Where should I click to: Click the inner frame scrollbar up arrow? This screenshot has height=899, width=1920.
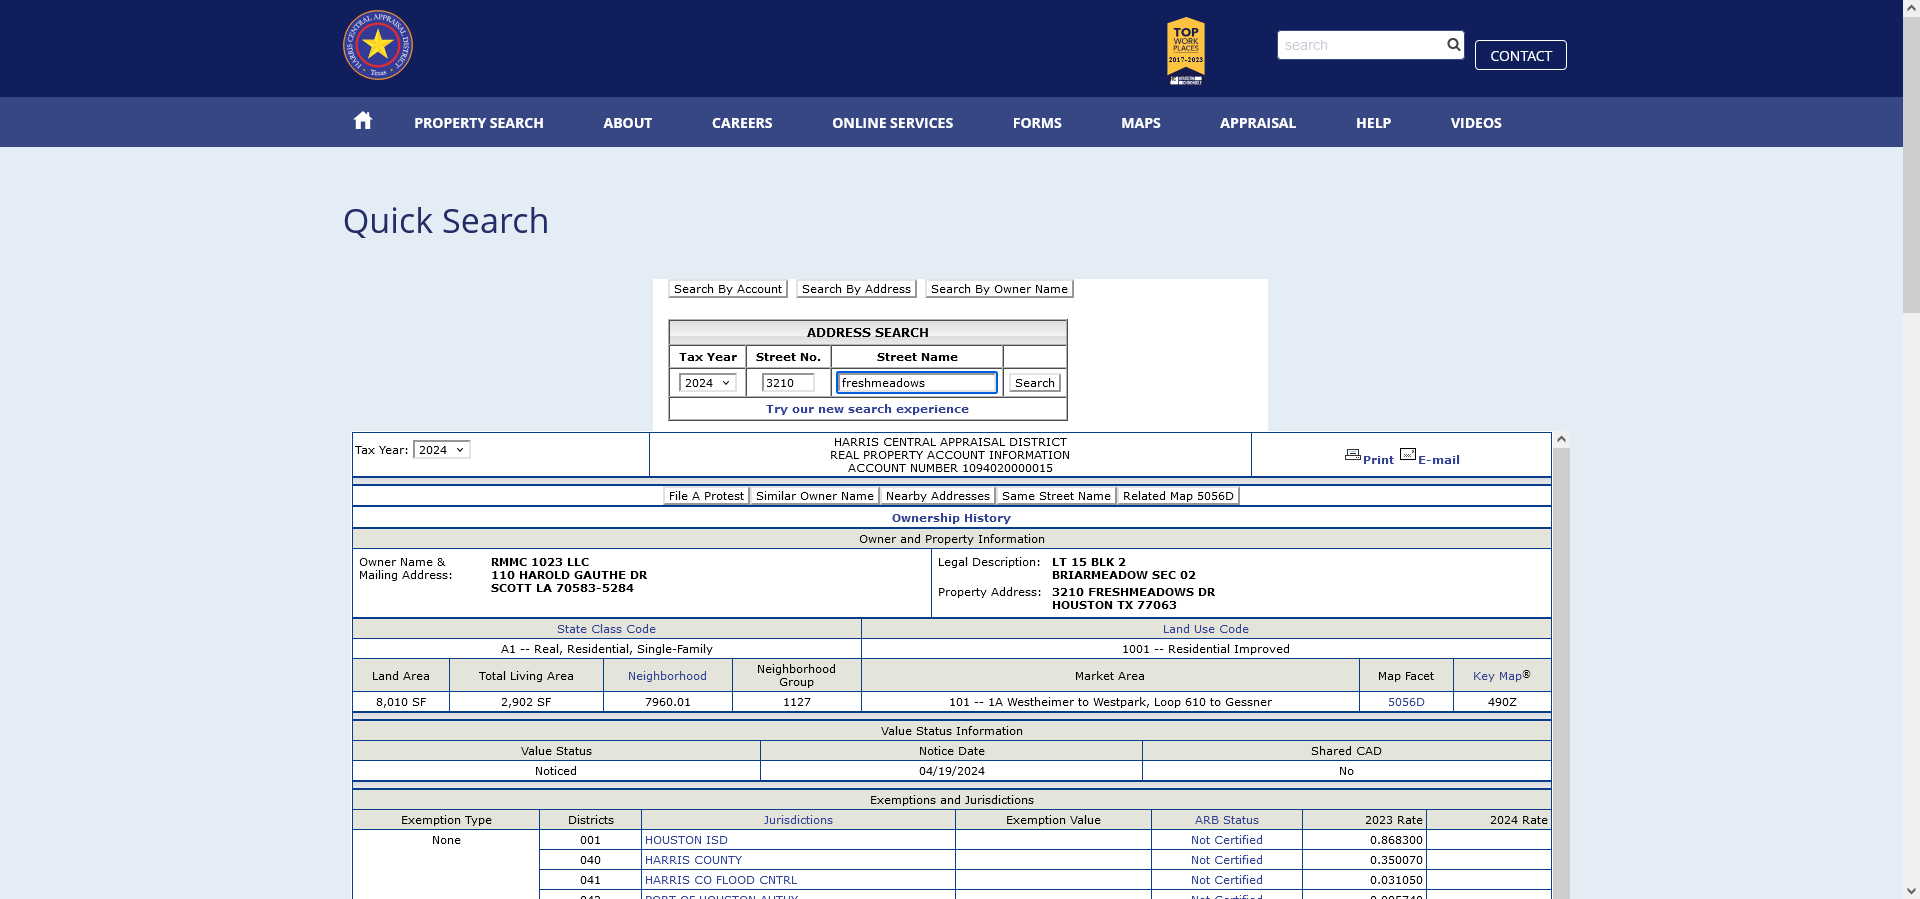(1561, 440)
